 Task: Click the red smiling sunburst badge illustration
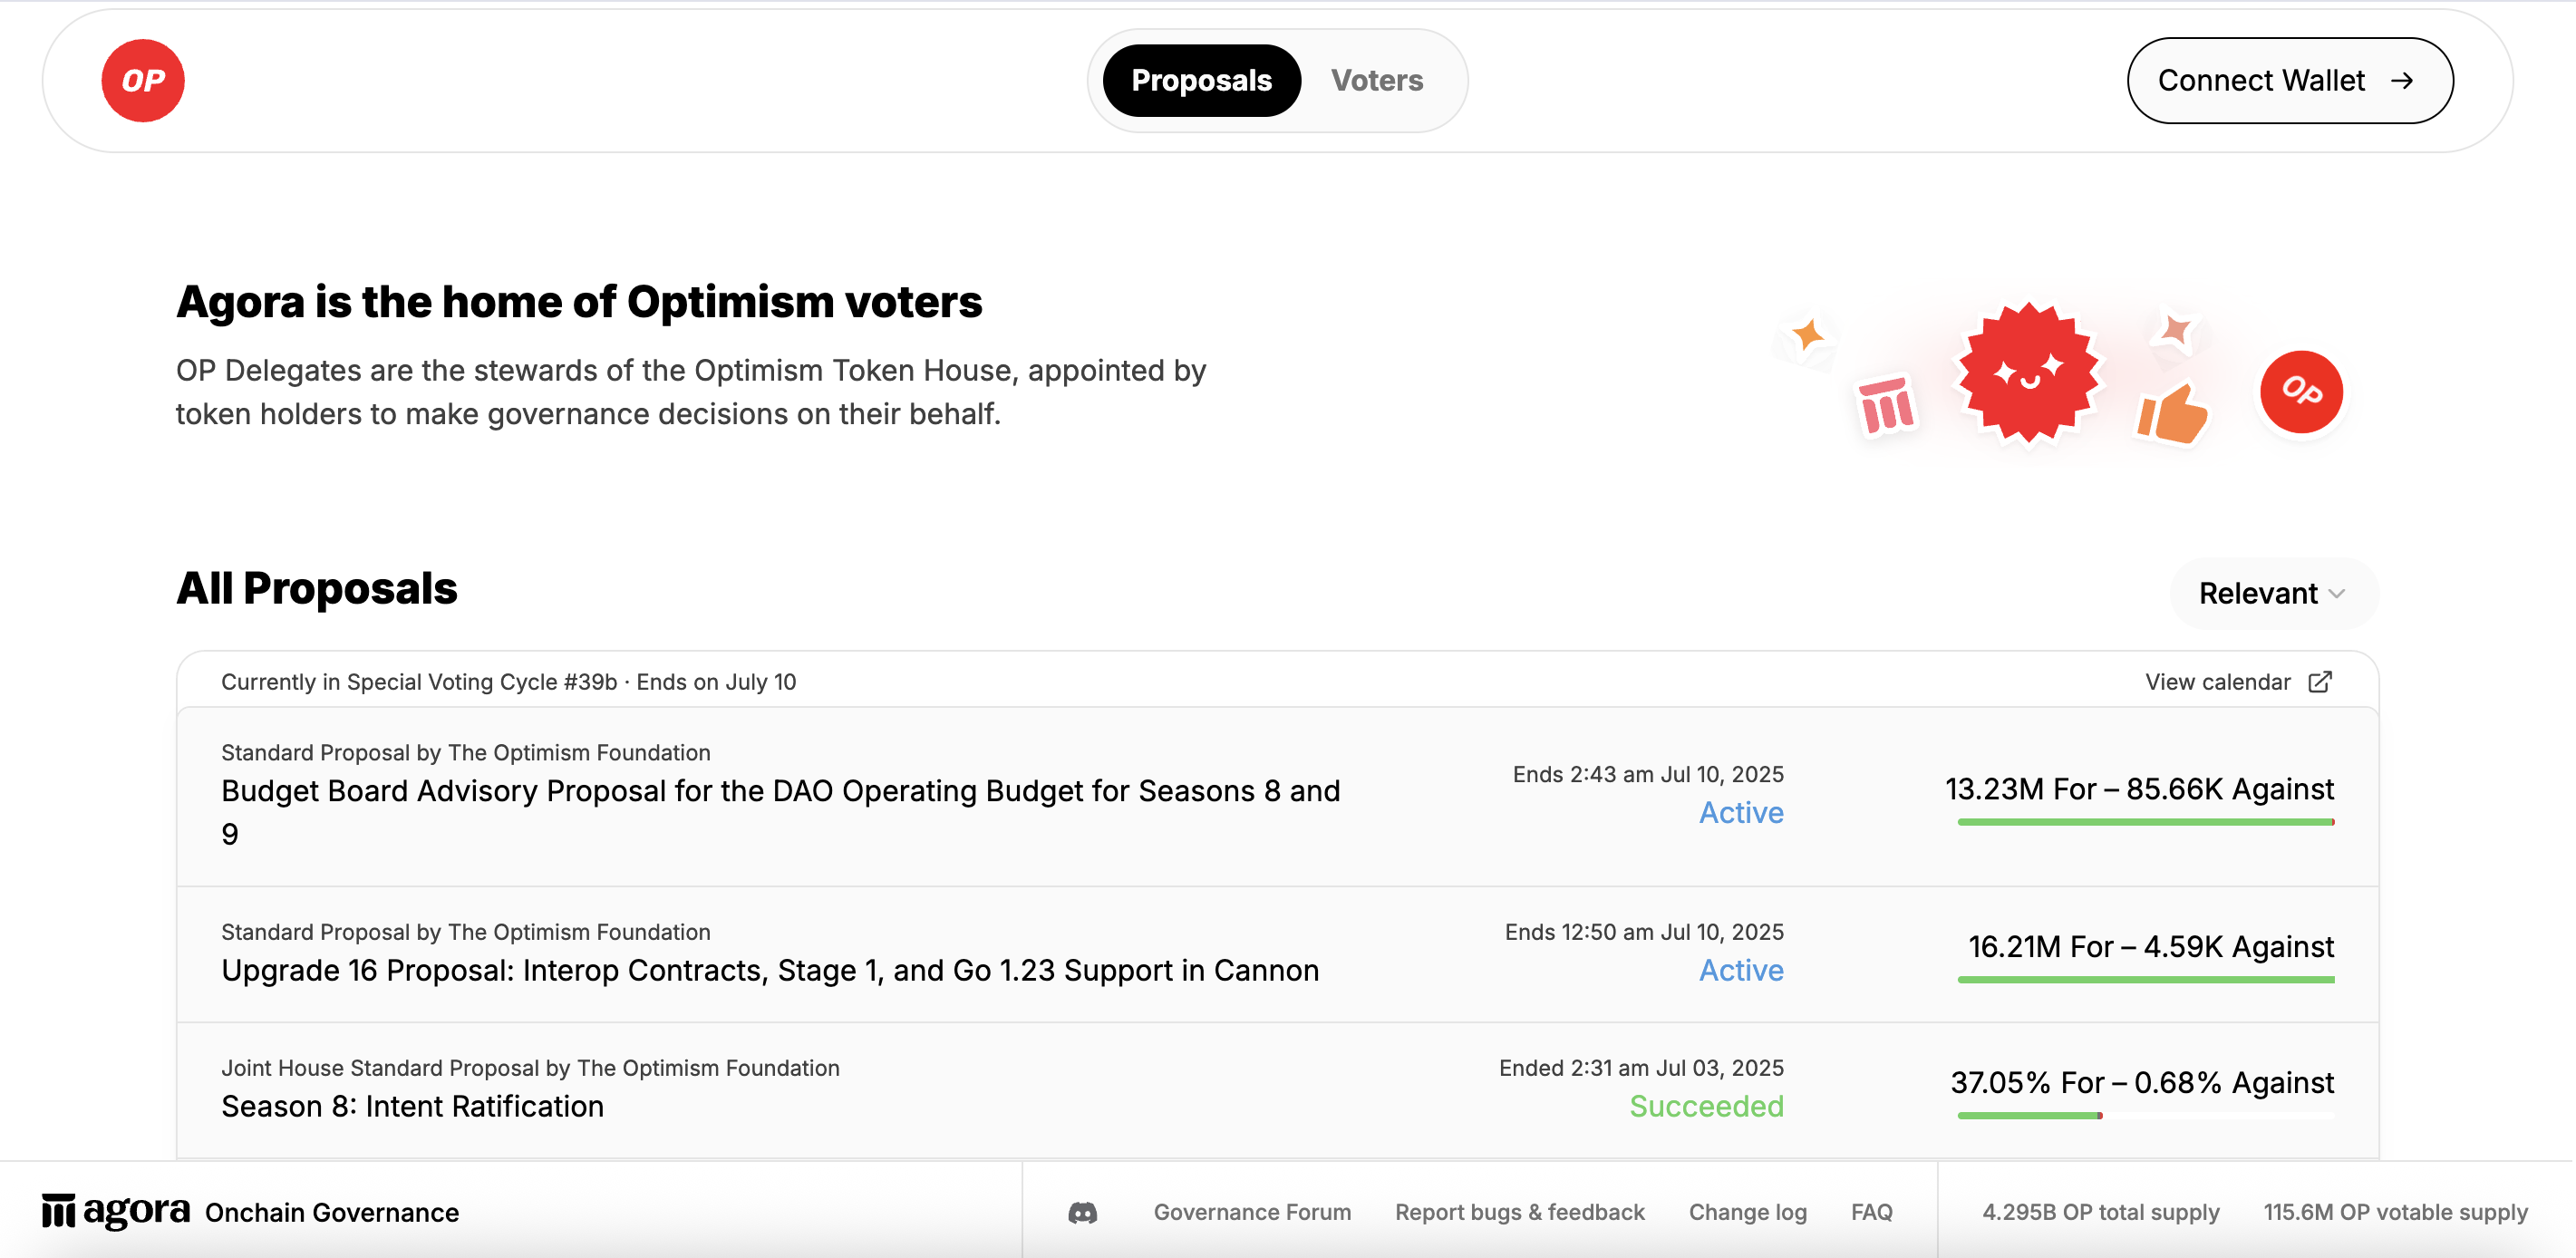click(x=2028, y=373)
